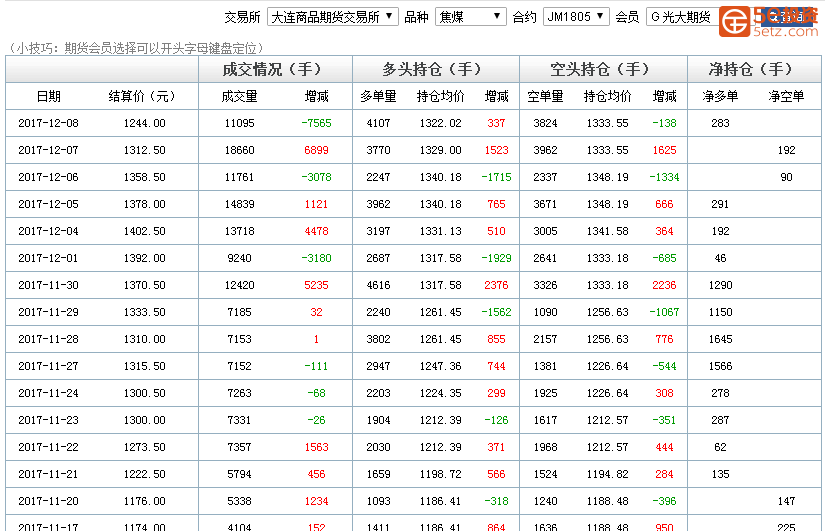Select the date cell 2017-11-22

[x=48, y=447]
